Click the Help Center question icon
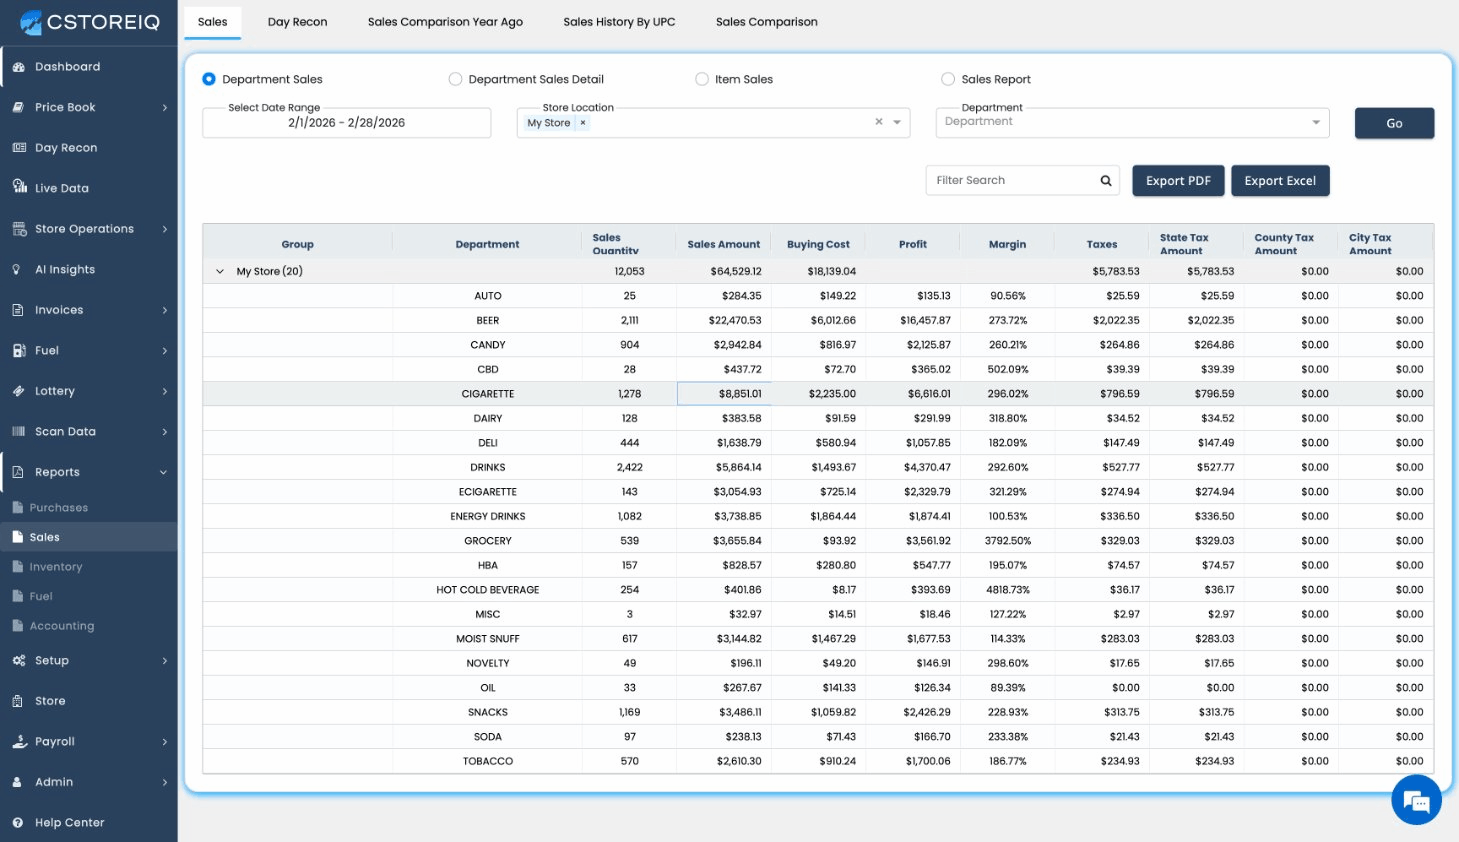The image size is (1459, 842). pos(18,823)
